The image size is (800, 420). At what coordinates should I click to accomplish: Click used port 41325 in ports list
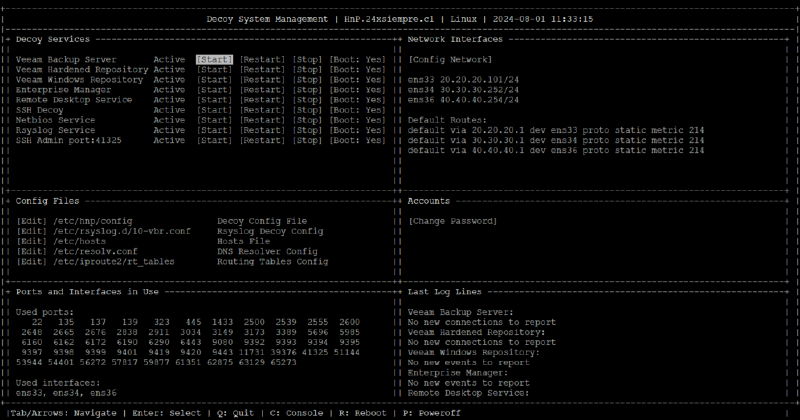pyautogui.click(x=315, y=353)
